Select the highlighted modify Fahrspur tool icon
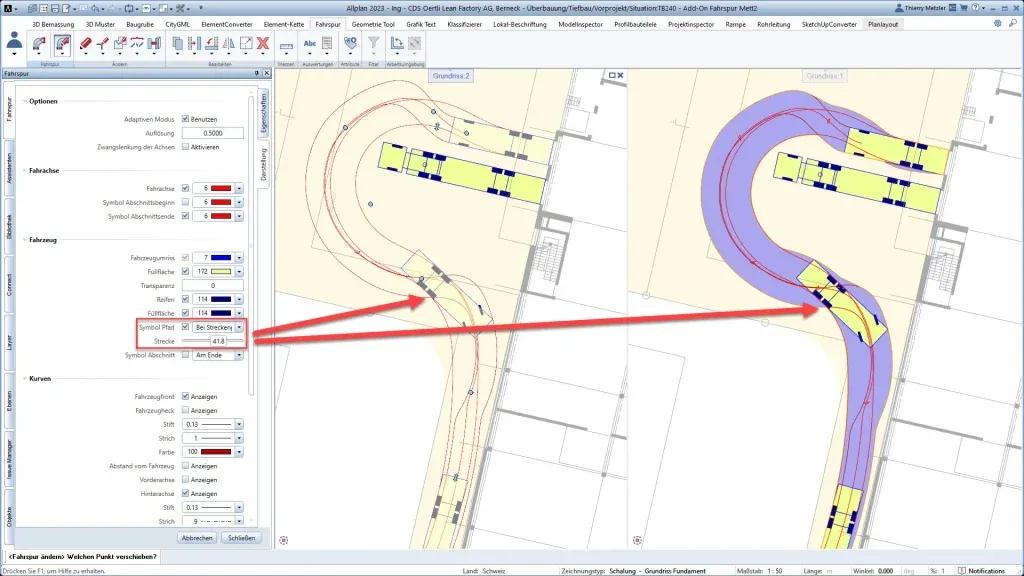This screenshot has height=576, width=1024. pos(62,43)
